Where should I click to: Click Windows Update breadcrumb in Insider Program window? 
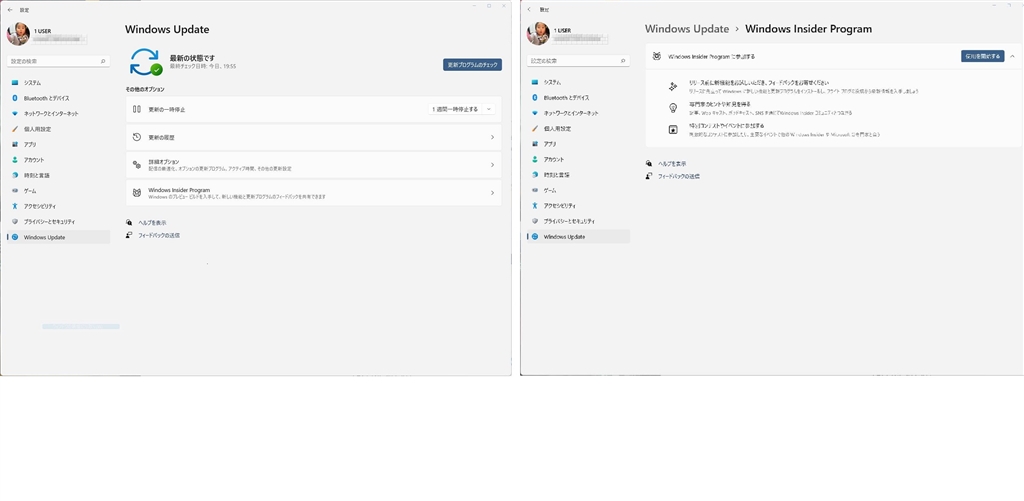pos(686,29)
